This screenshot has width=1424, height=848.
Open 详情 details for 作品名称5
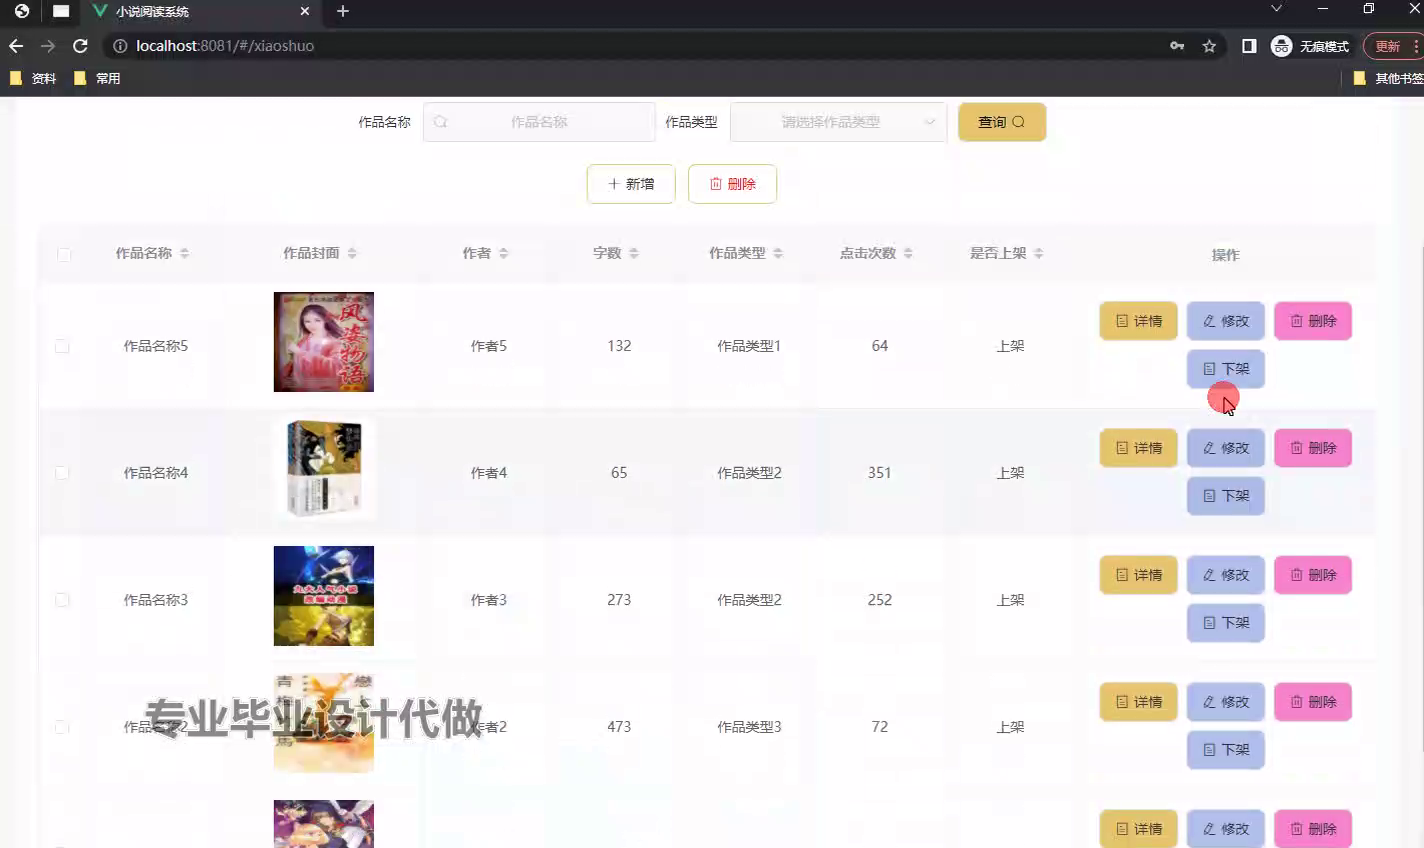click(1138, 321)
